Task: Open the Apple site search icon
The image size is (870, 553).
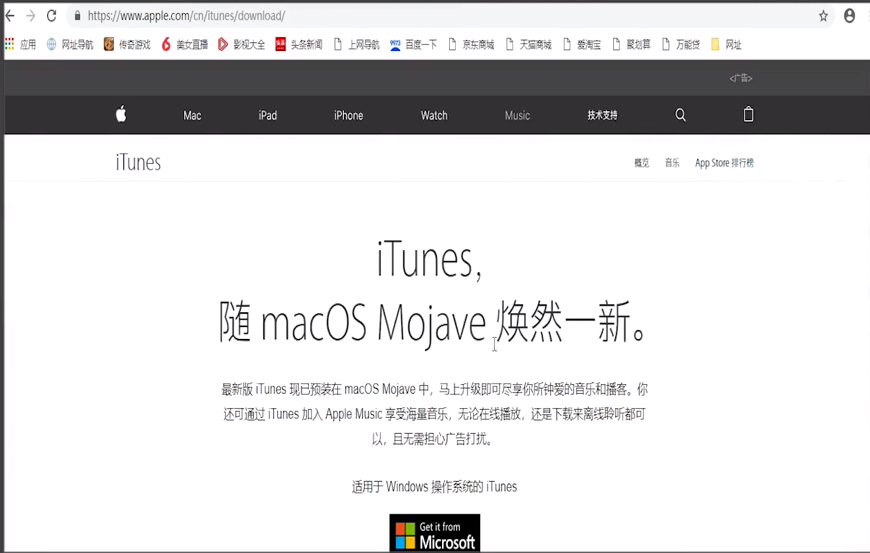Action: click(x=680, y=115)
